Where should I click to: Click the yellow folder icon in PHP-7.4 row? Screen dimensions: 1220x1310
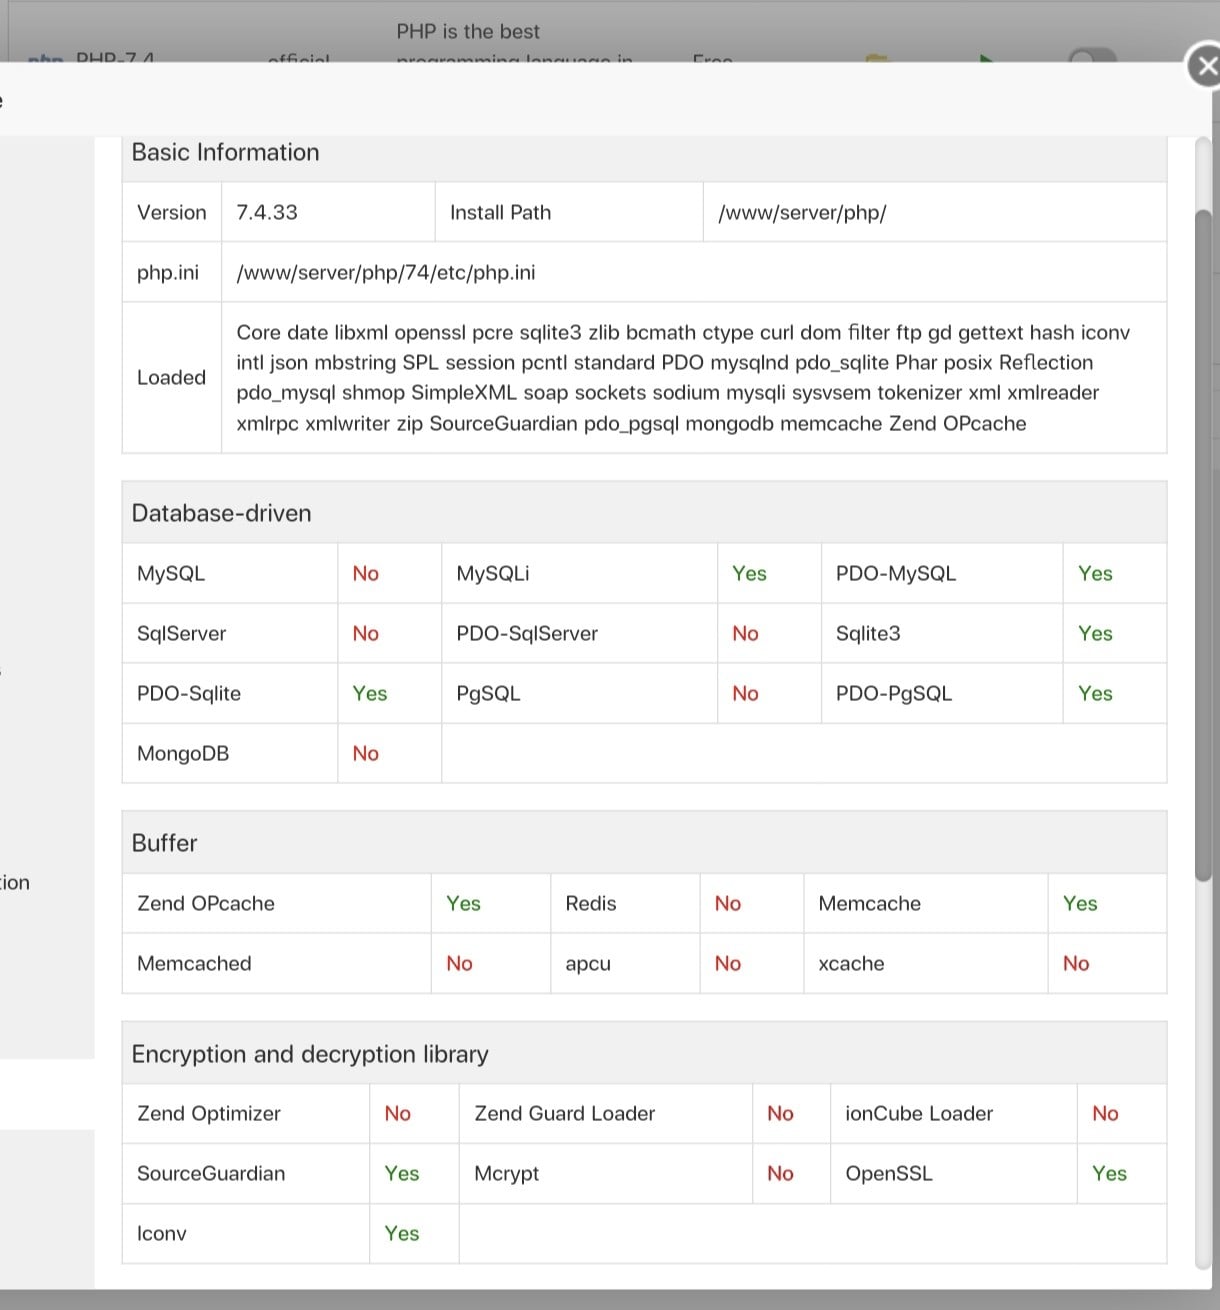[x=876, y=58]
